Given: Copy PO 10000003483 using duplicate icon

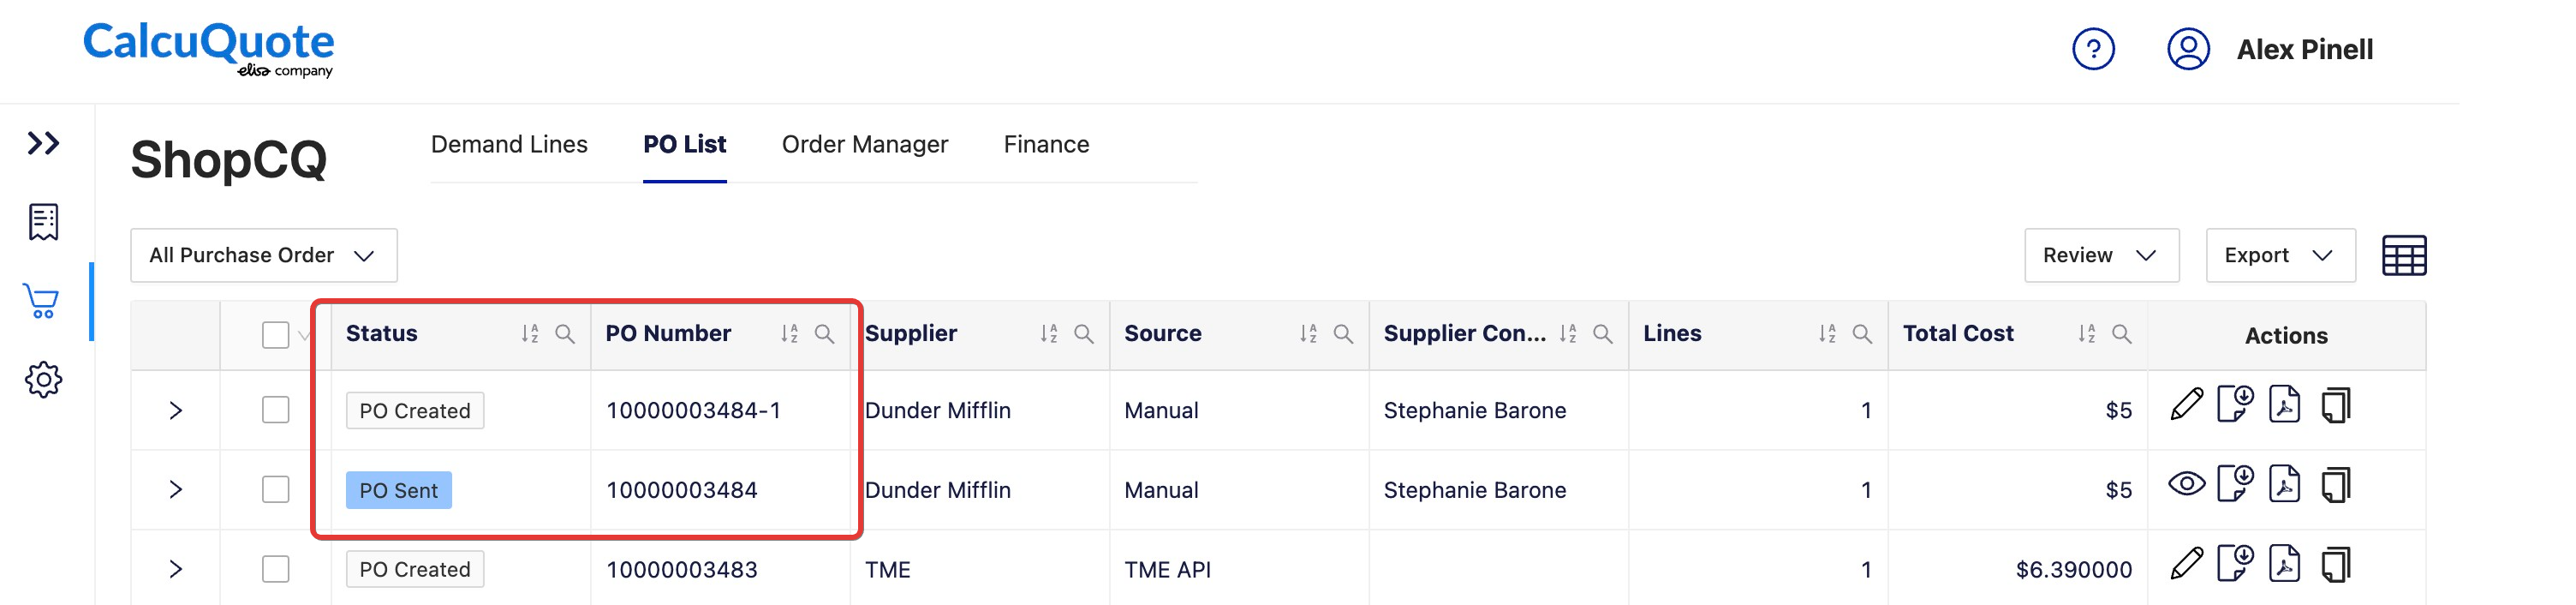Looking at the screenshot, I should (2335, 565).
